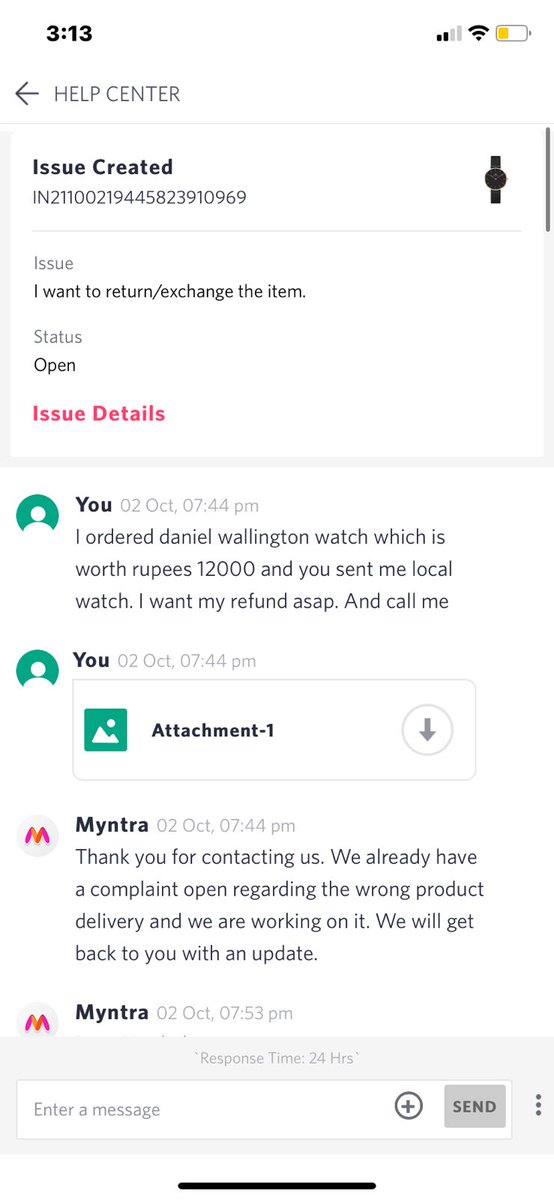The image size is (554, 1200).
Task: Open the Attachment-1 card
Action: (x=274, y=730)
